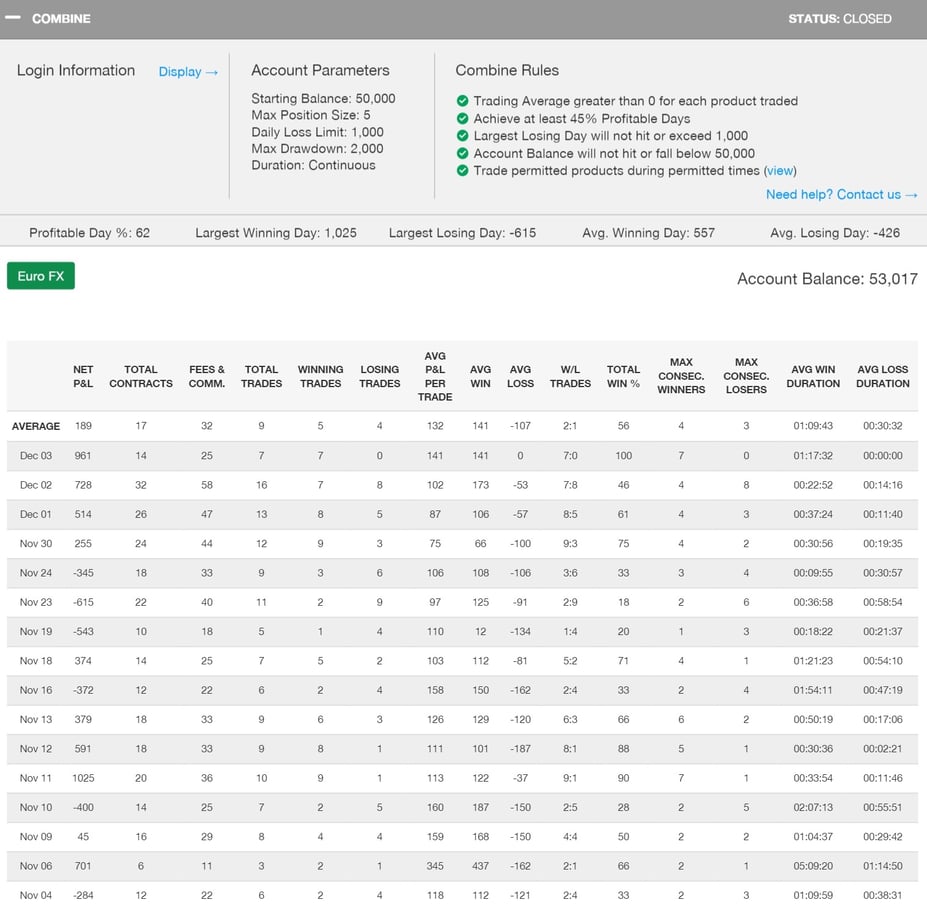Click green check beside Largest Losing Day rule
The width and height of the screenshot is (927, 908).
pyautogui.click(x=462, y=136)
